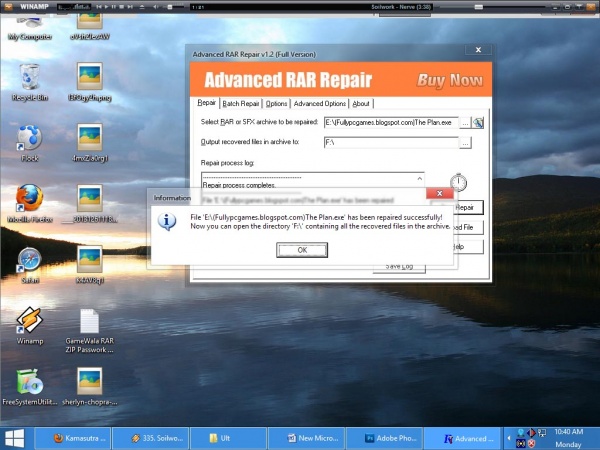Click the Start Repair button

468,207
